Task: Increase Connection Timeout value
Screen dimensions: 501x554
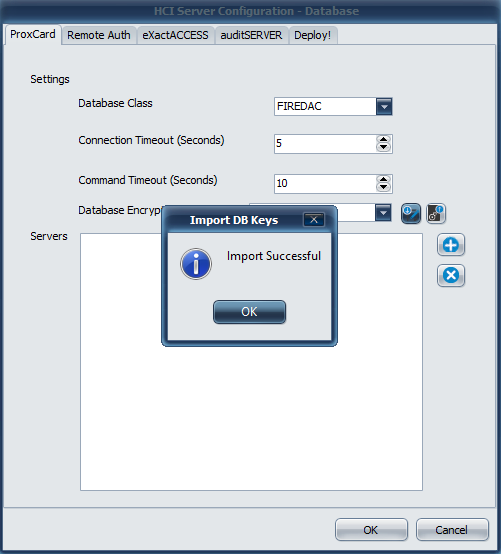Action: click(x=383, y=140)
